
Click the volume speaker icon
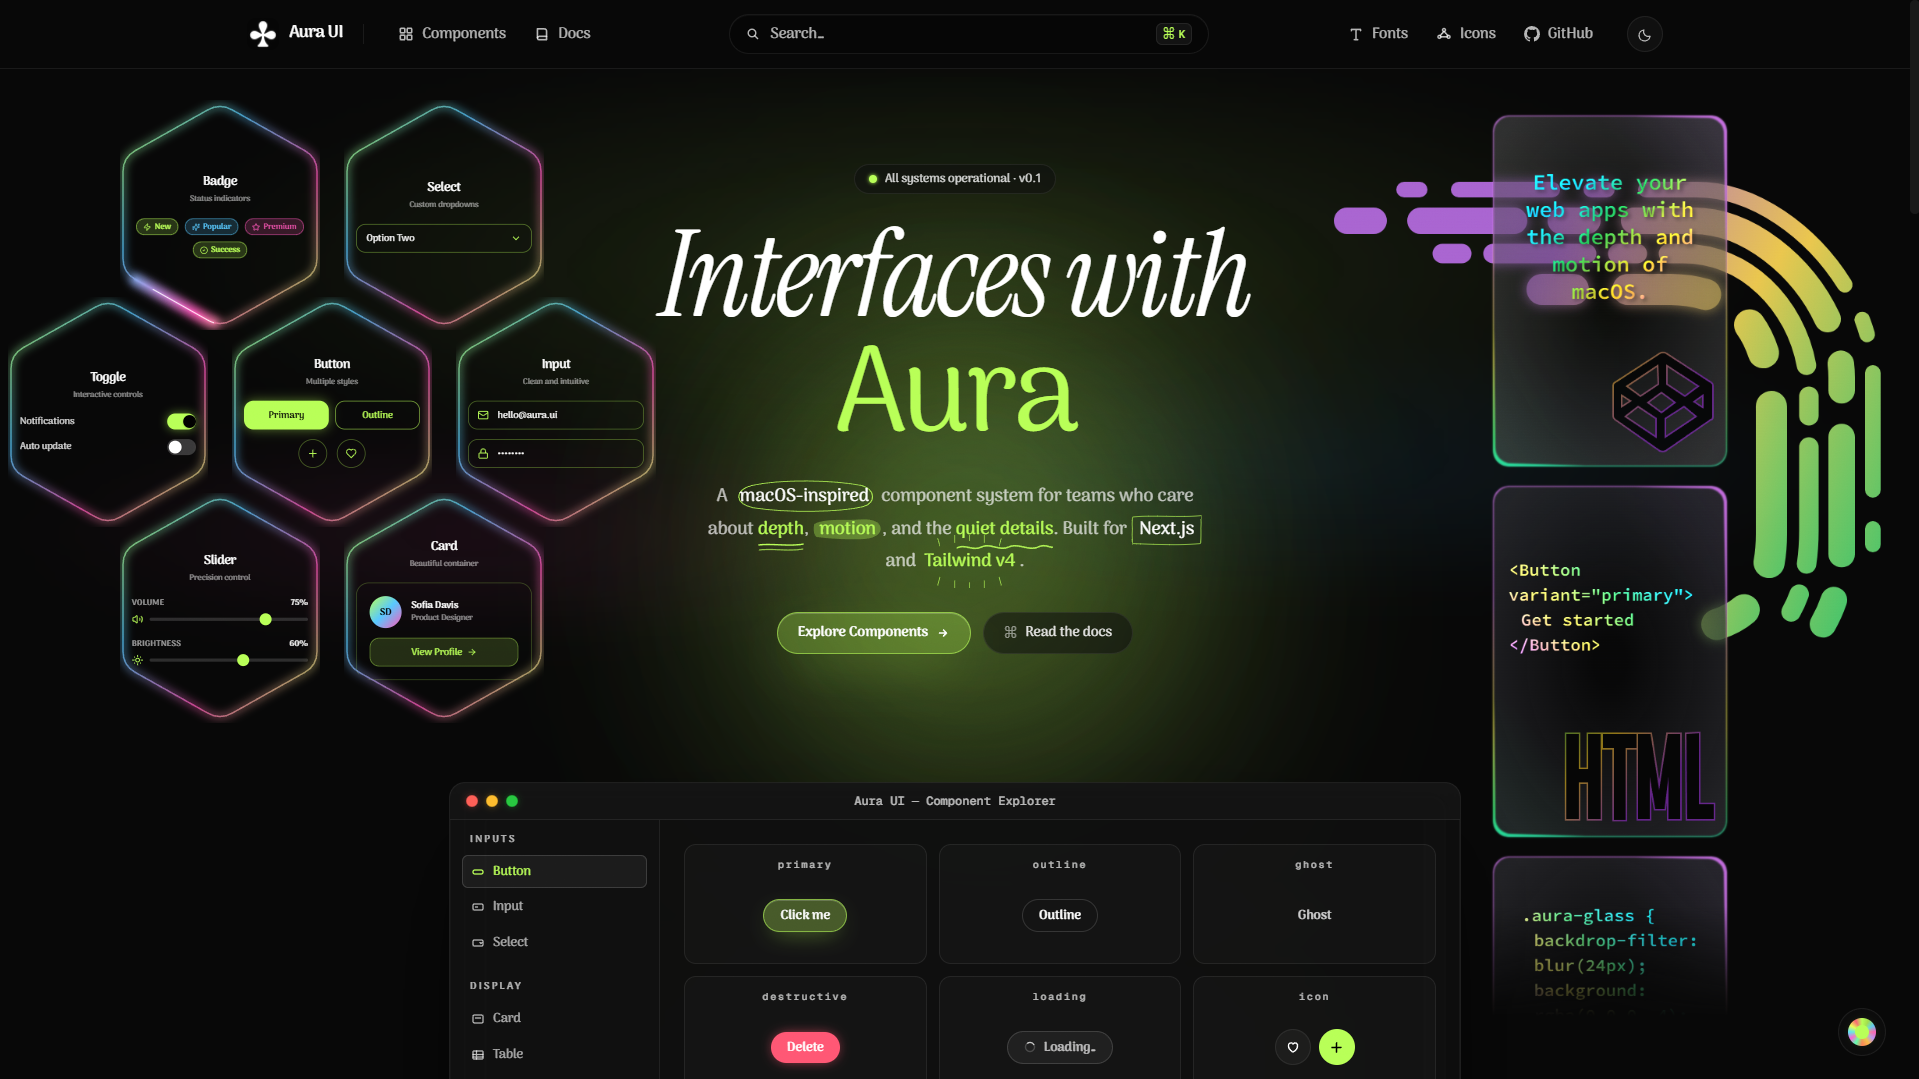pos(137,620)
